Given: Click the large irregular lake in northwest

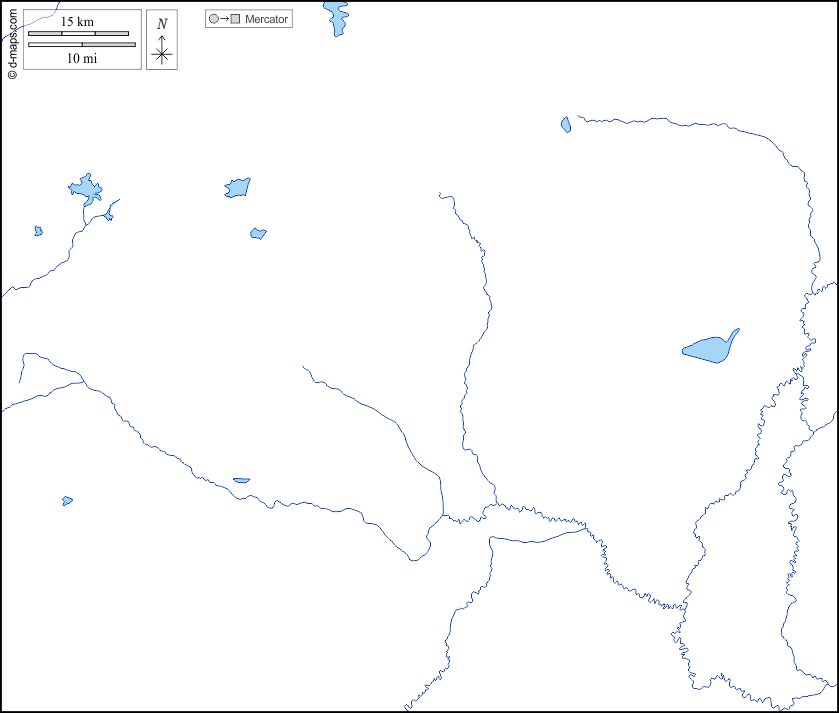Looking at the screenshot, I should 85,189.
